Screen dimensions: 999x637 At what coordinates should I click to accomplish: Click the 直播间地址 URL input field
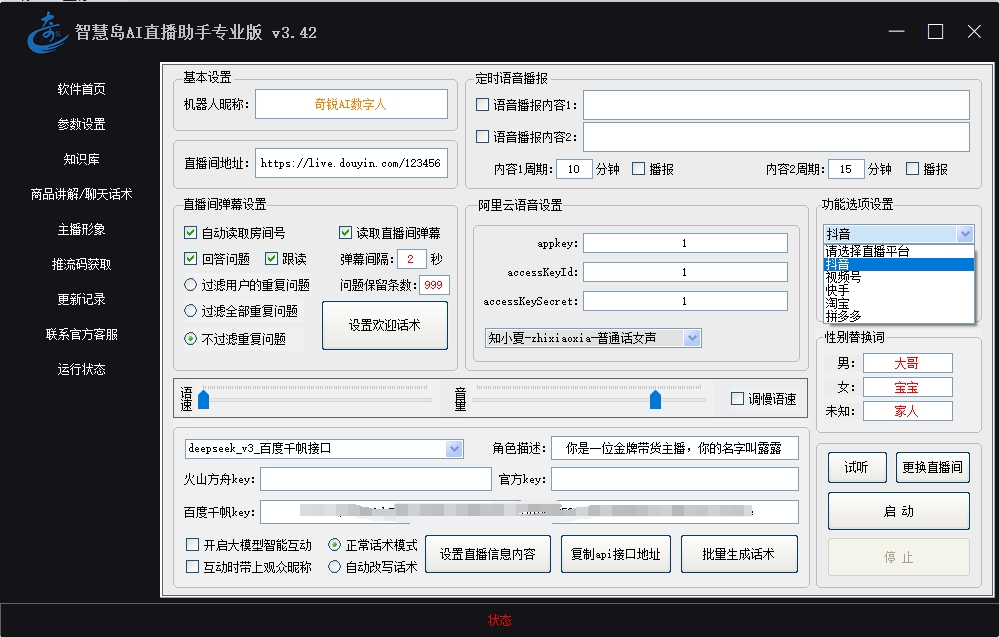pos(350,163)
